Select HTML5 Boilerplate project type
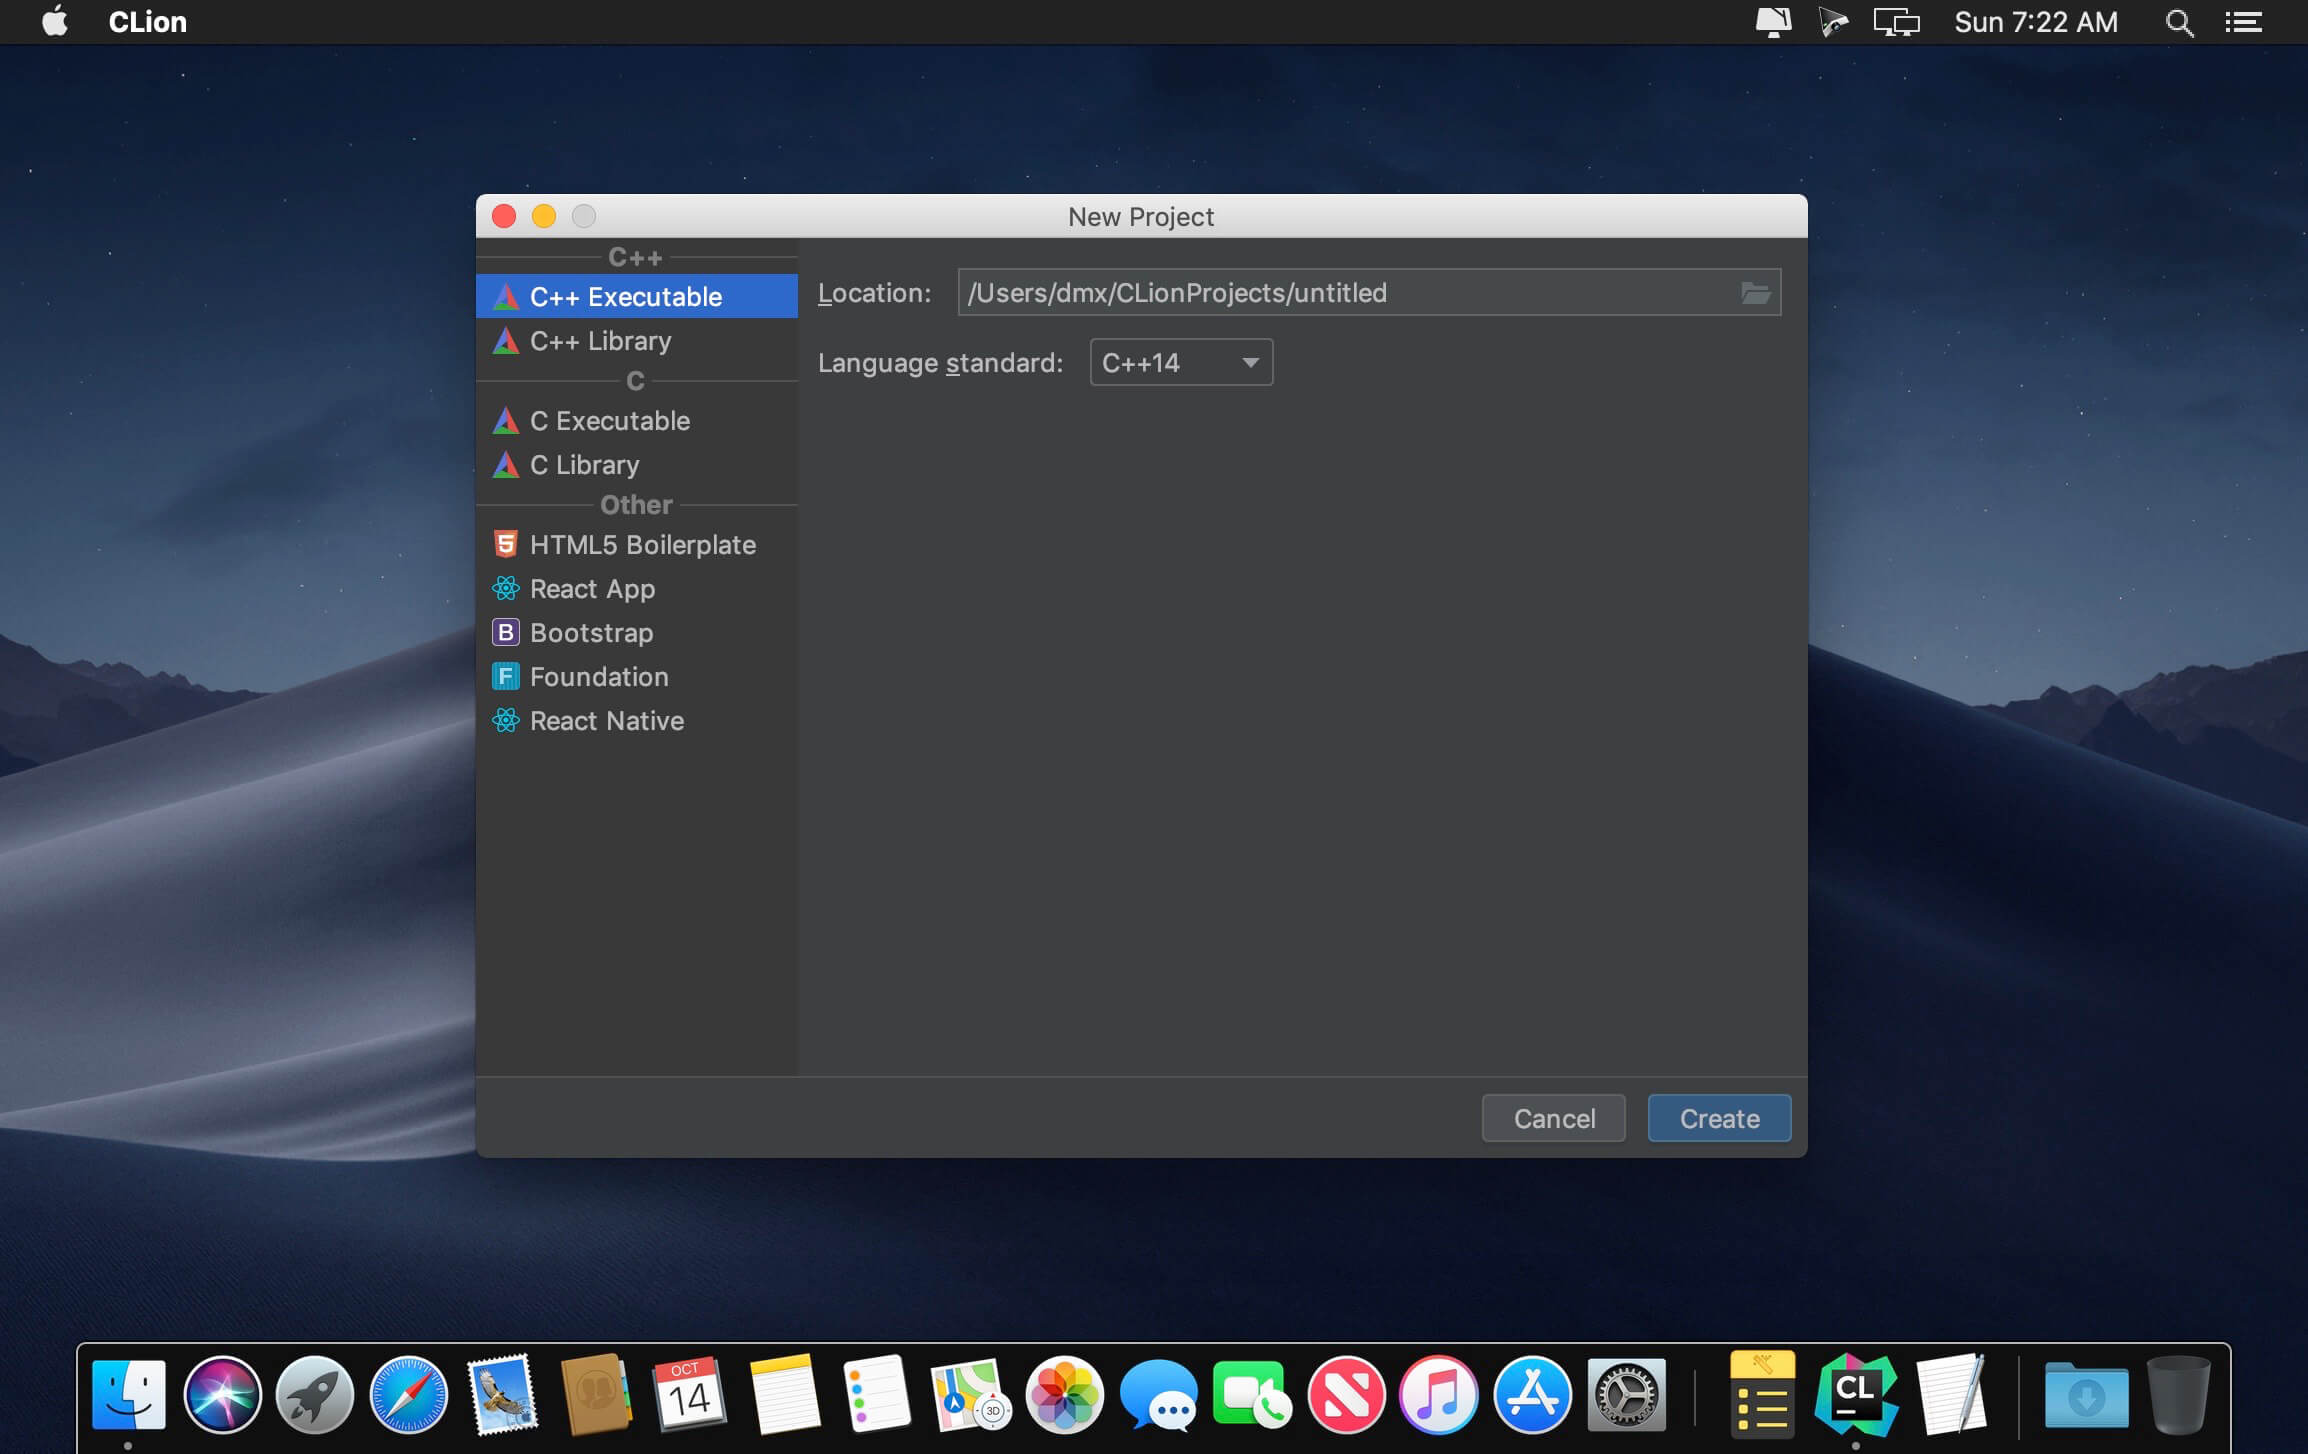This screenshot has width=2308, height=1454. click(641, 544)
